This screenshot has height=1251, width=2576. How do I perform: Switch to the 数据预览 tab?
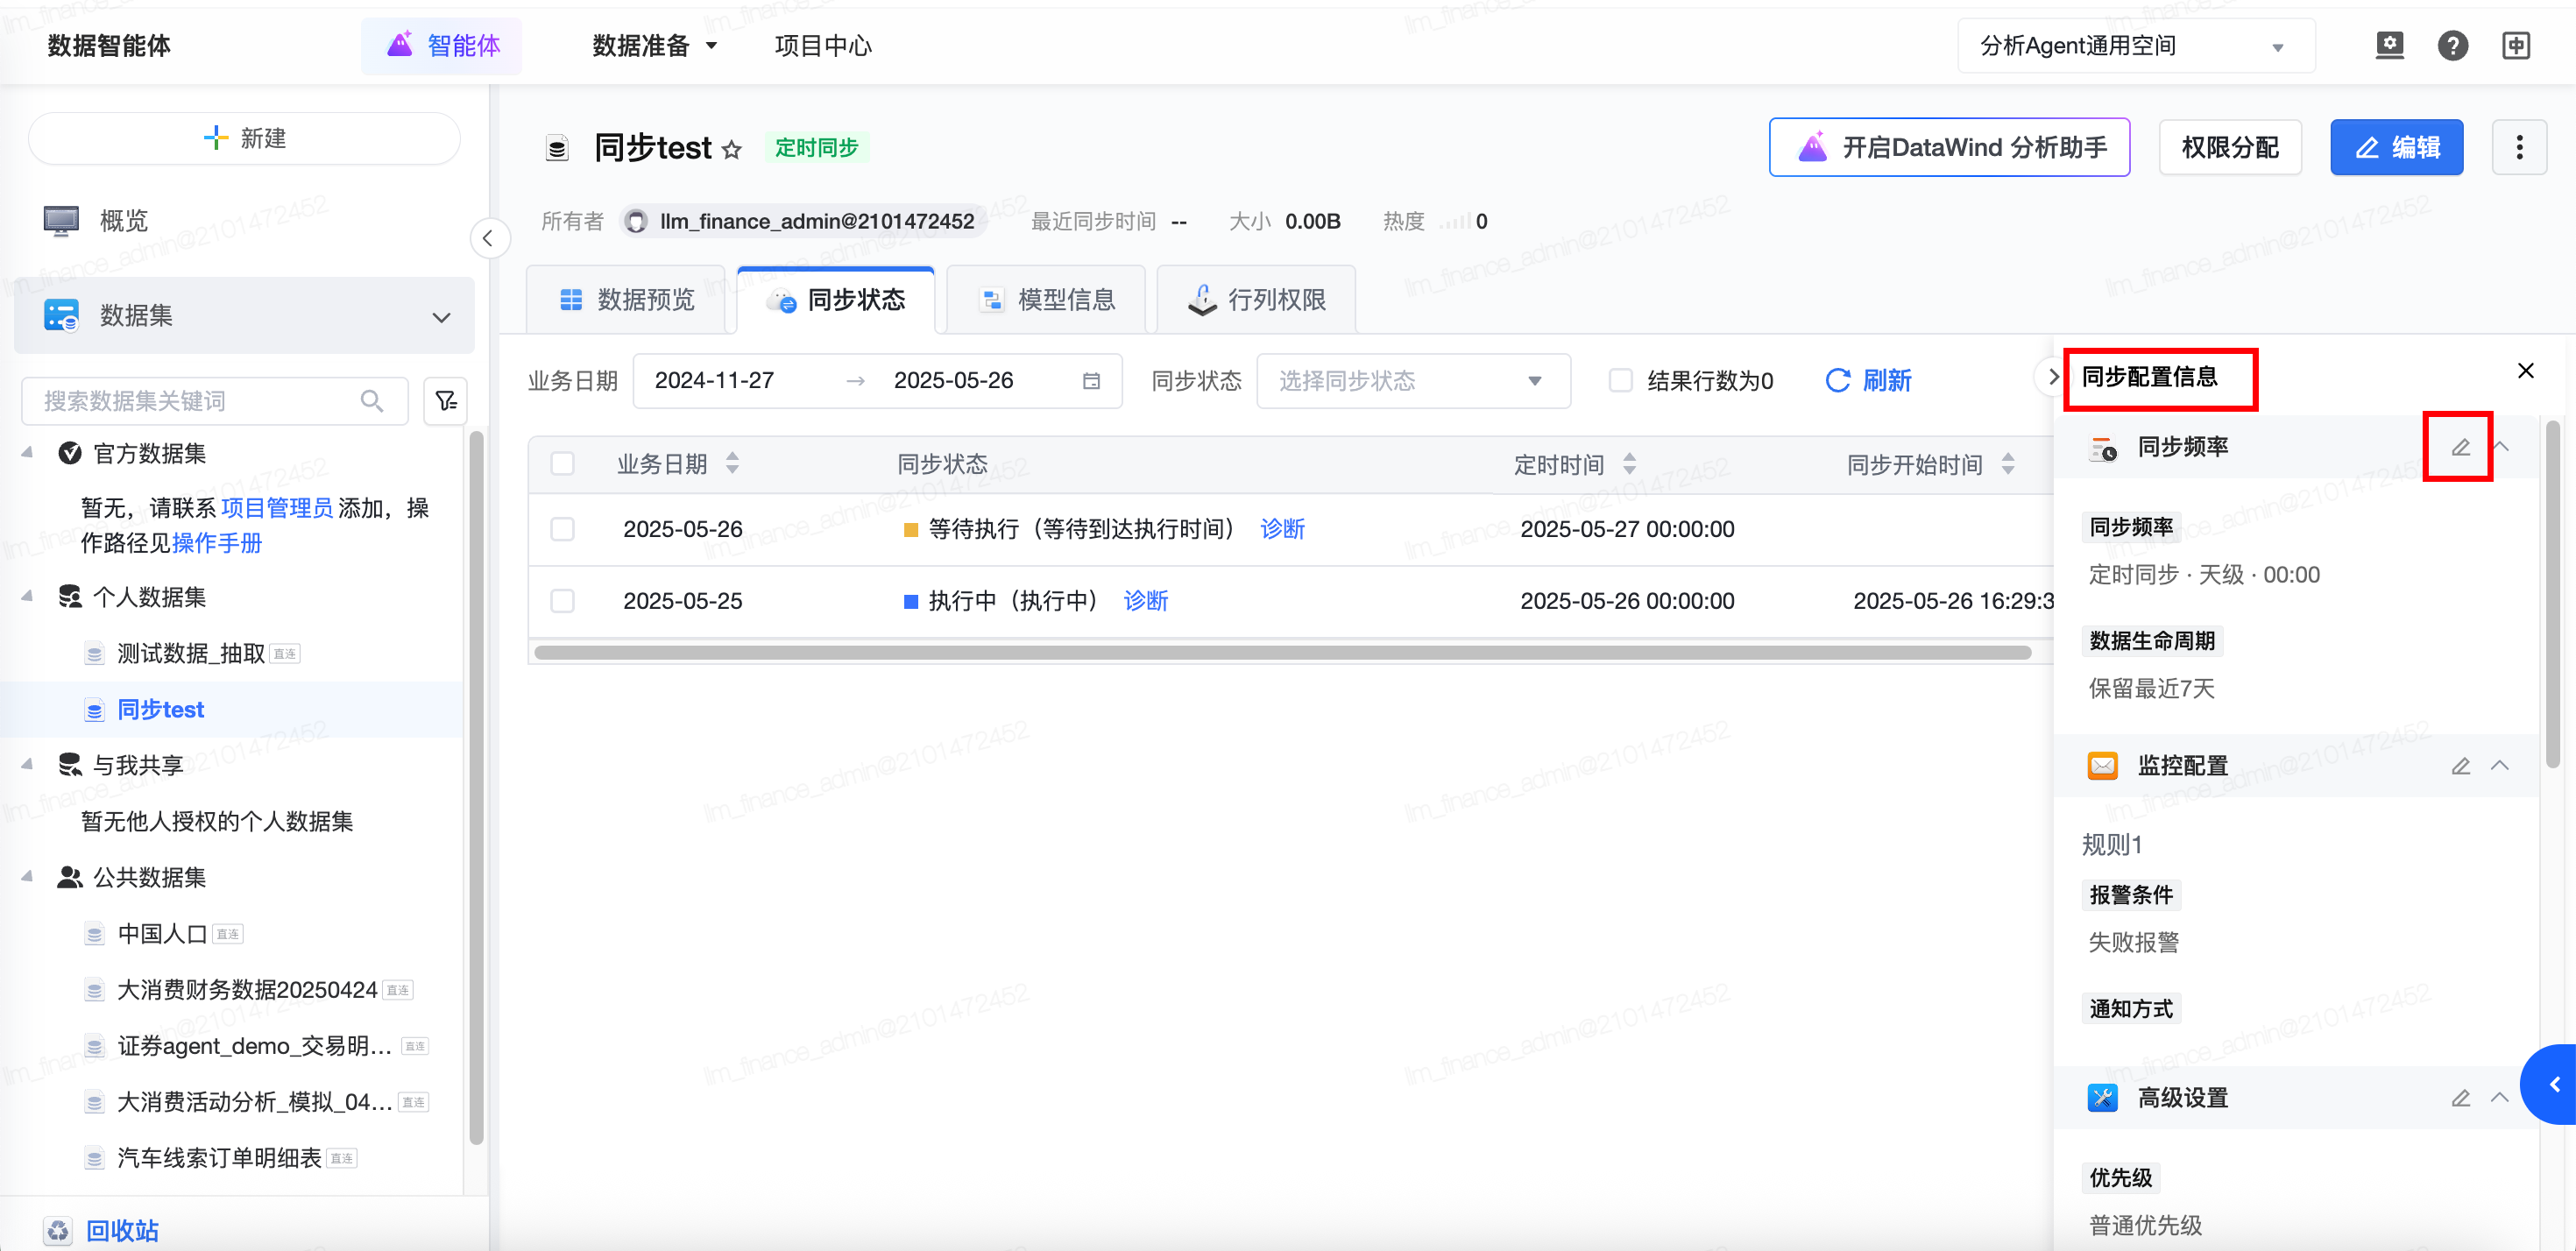626,300
